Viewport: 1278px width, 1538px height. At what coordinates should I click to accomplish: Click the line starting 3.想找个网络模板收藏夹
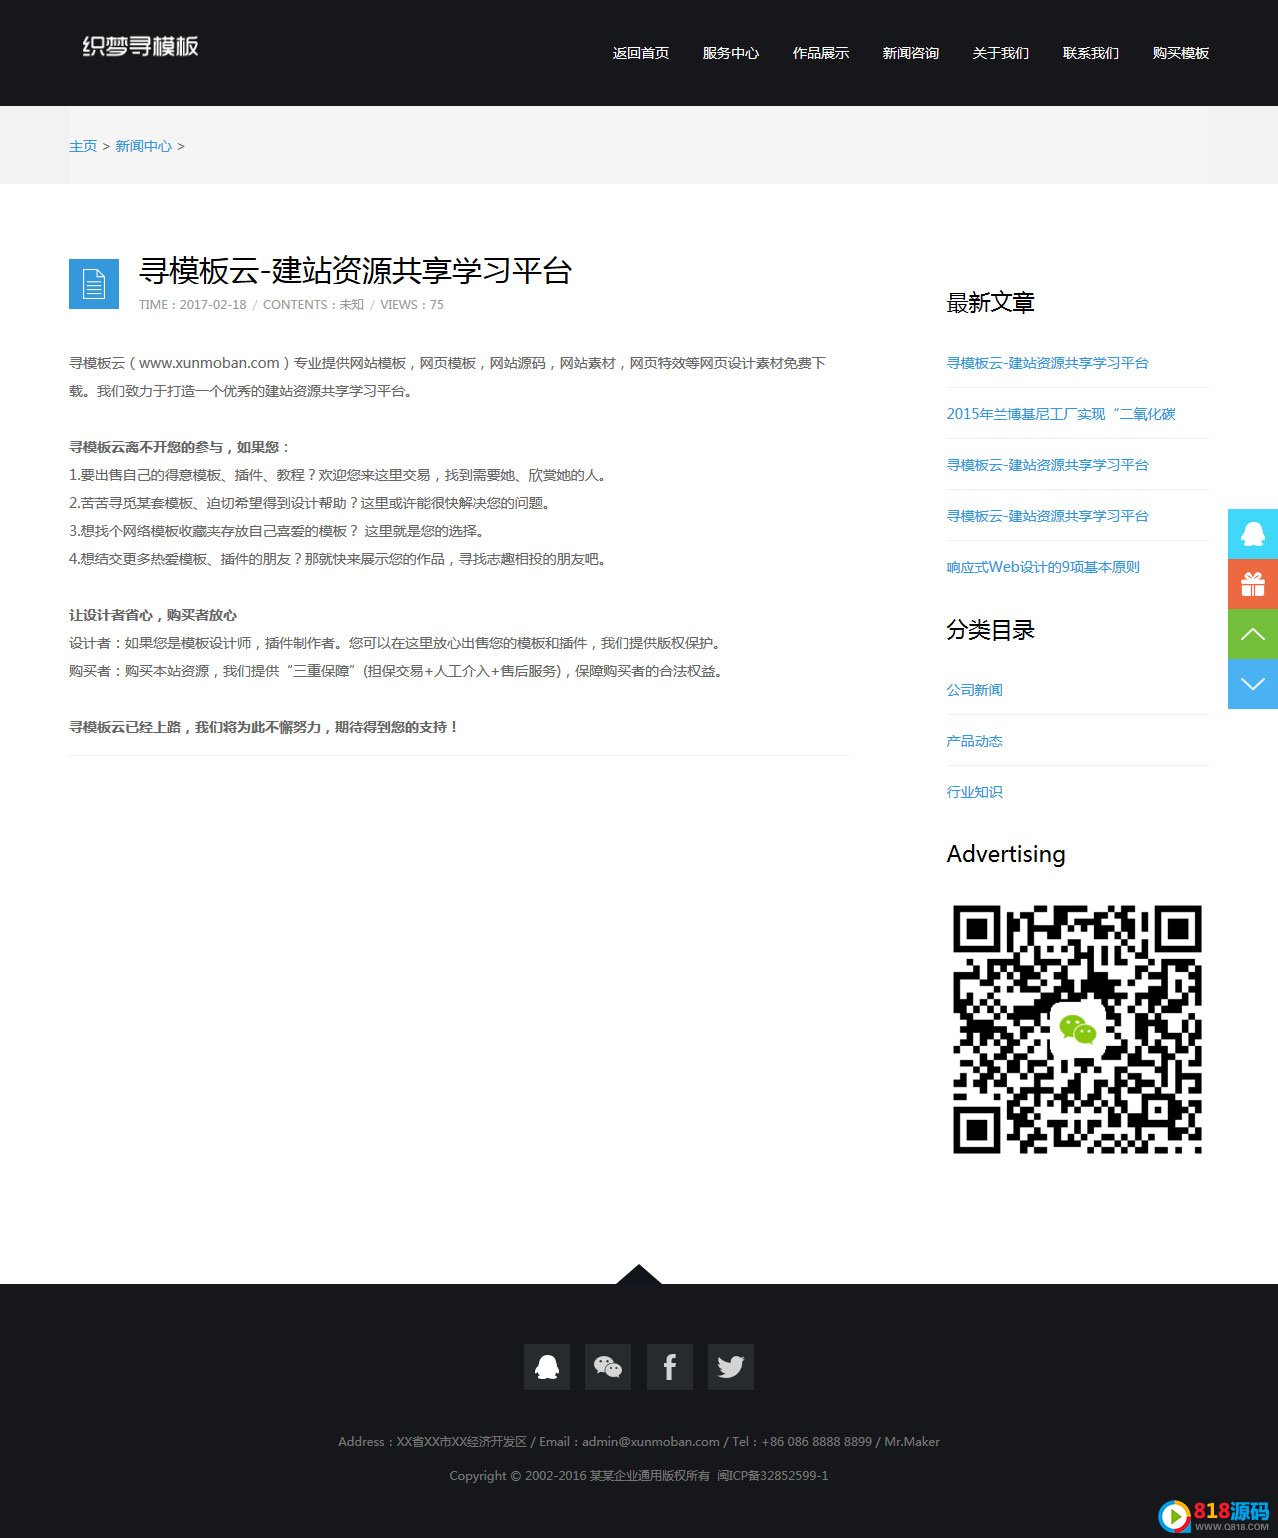point(276,531)
